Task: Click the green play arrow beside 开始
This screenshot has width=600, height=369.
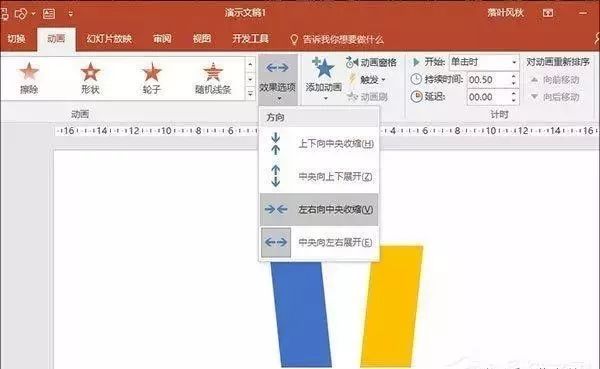Action: (x=416, y=62)
